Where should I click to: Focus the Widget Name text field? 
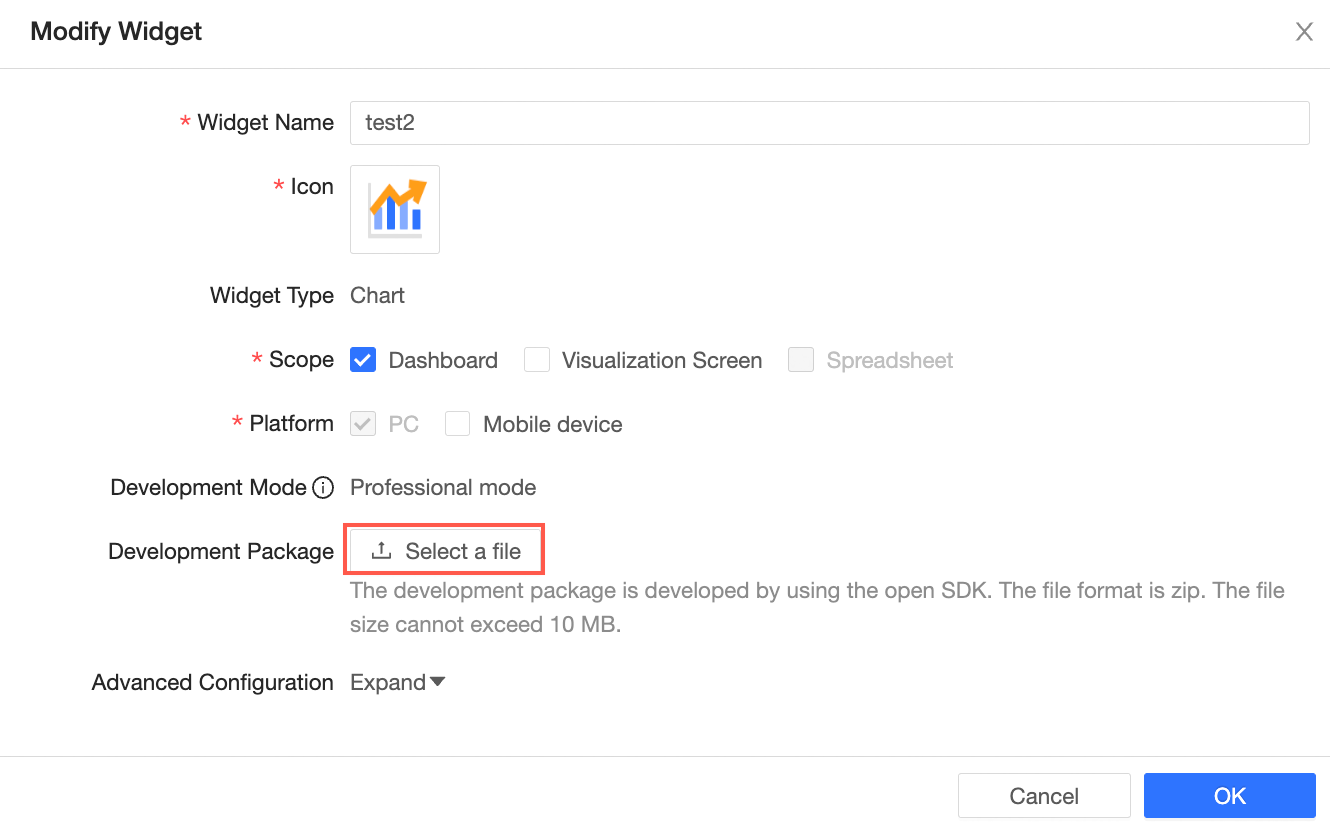pyautogui.click(x=828, y=123)
